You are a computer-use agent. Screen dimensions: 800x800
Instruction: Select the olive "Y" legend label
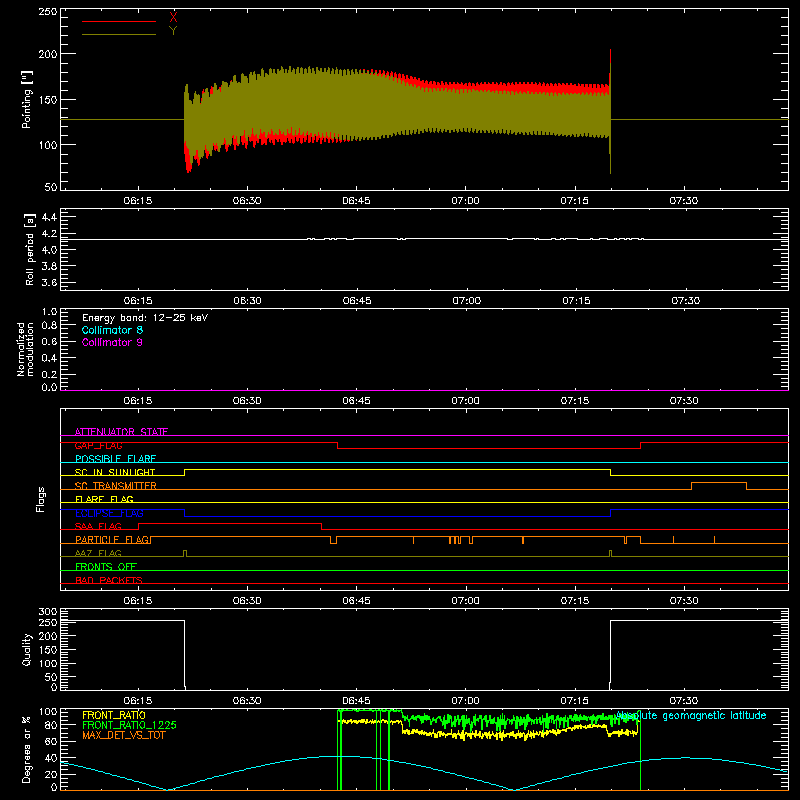[x=173, y=31]
